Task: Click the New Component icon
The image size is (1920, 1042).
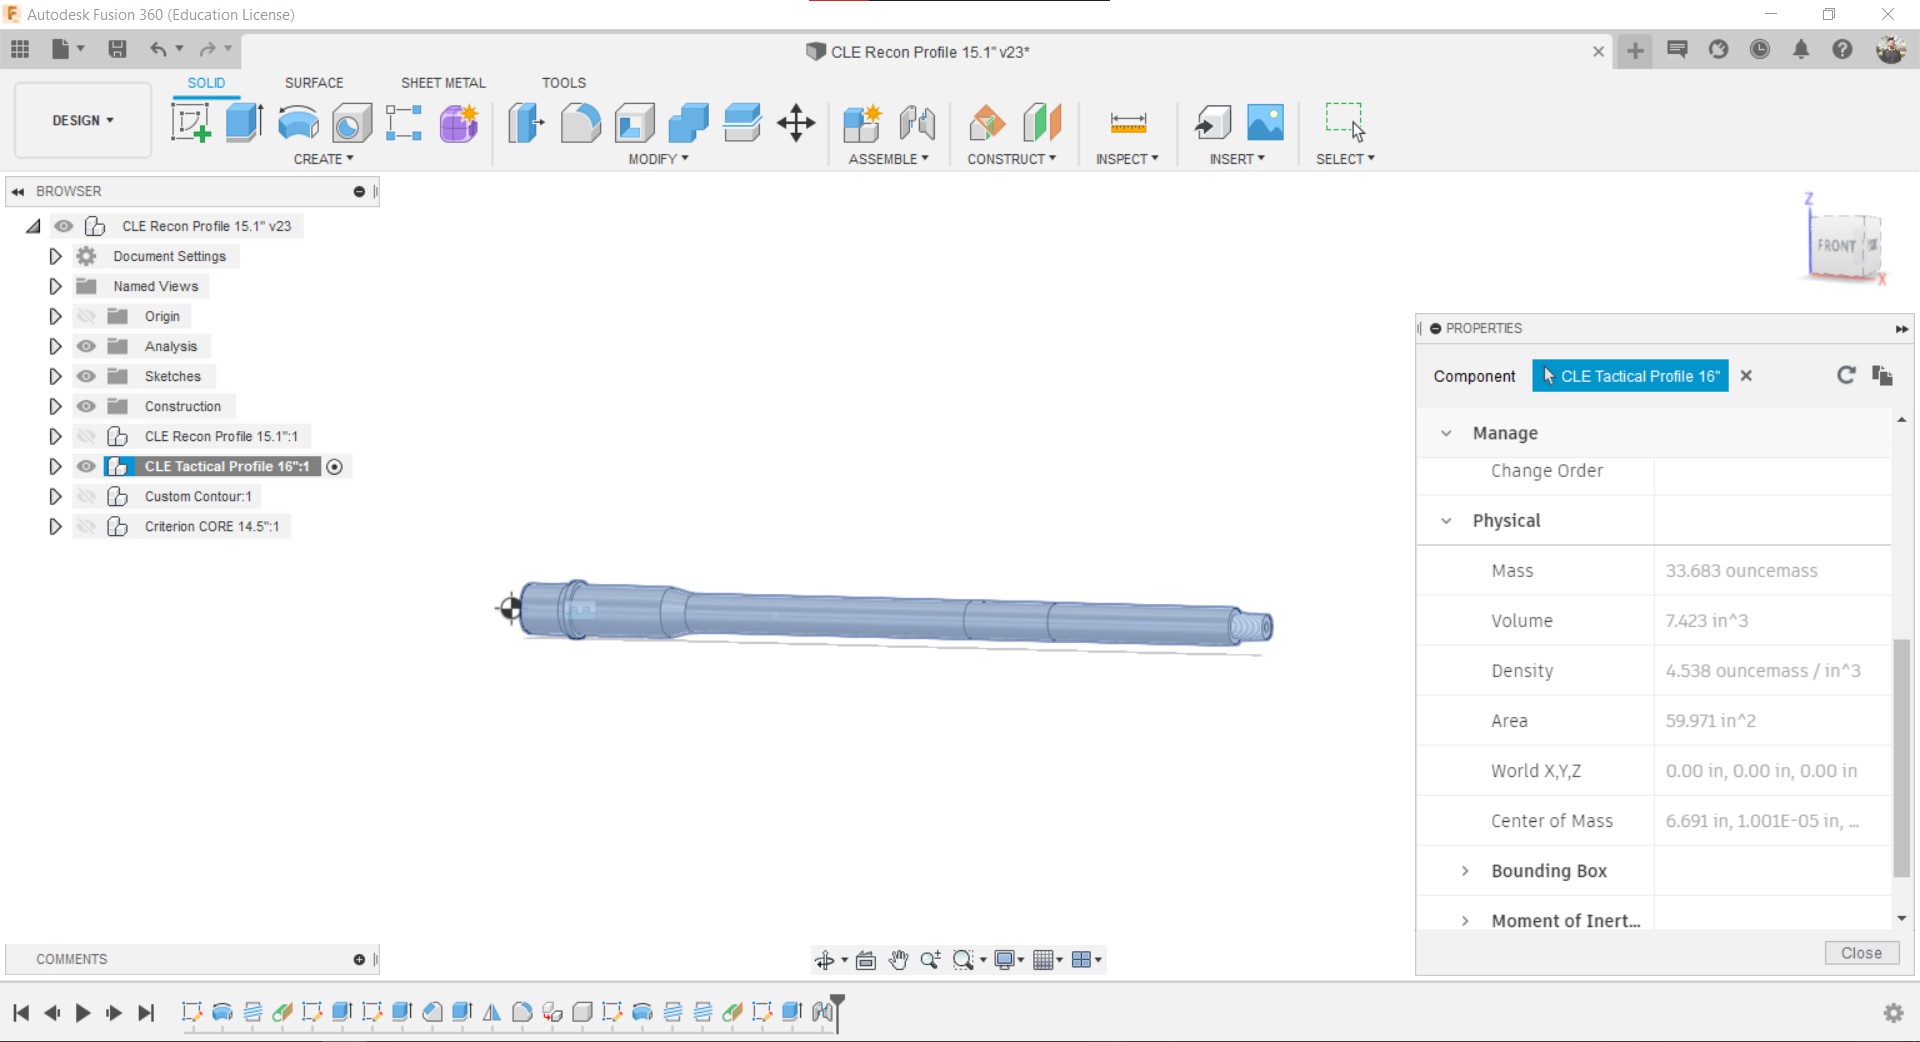Action: 862,123
